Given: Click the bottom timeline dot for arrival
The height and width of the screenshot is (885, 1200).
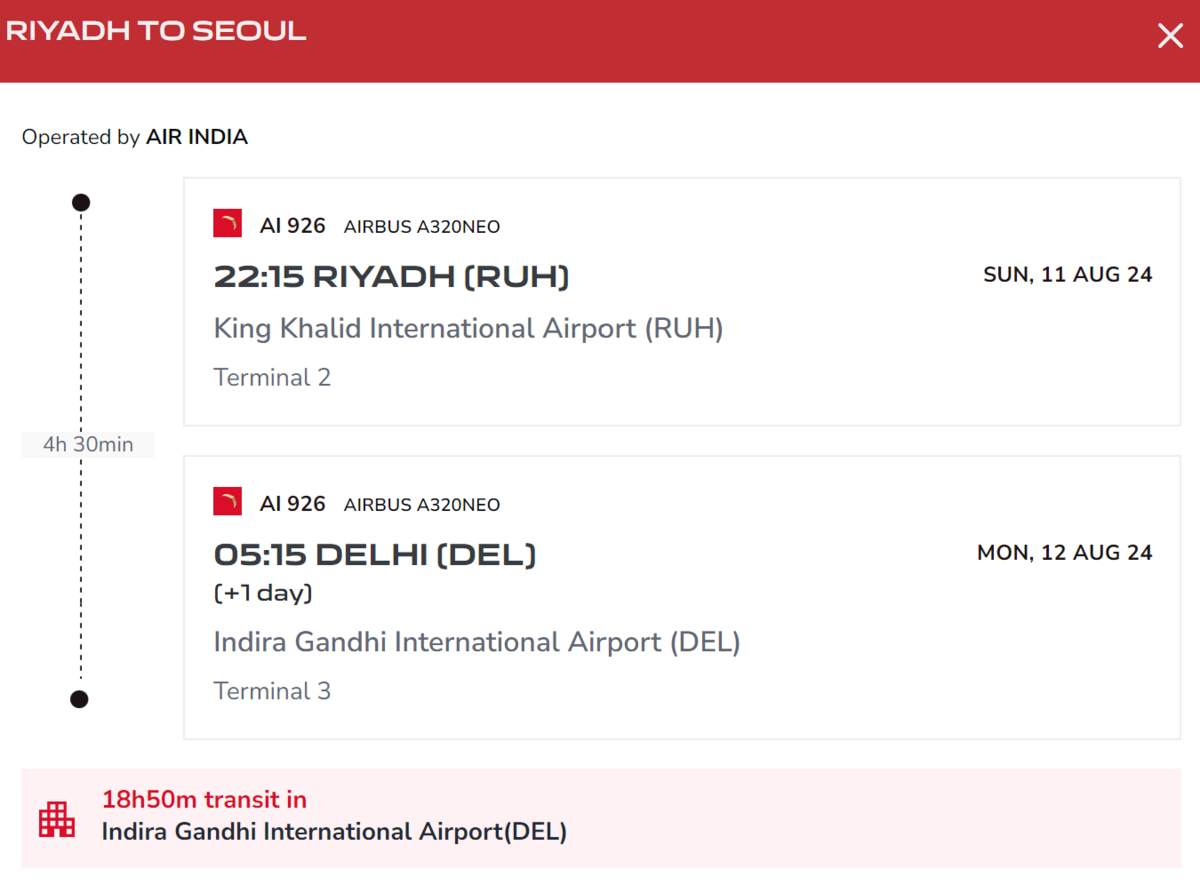Looking at the screenshot, I should pyautogui.click(x=80, y=699).
